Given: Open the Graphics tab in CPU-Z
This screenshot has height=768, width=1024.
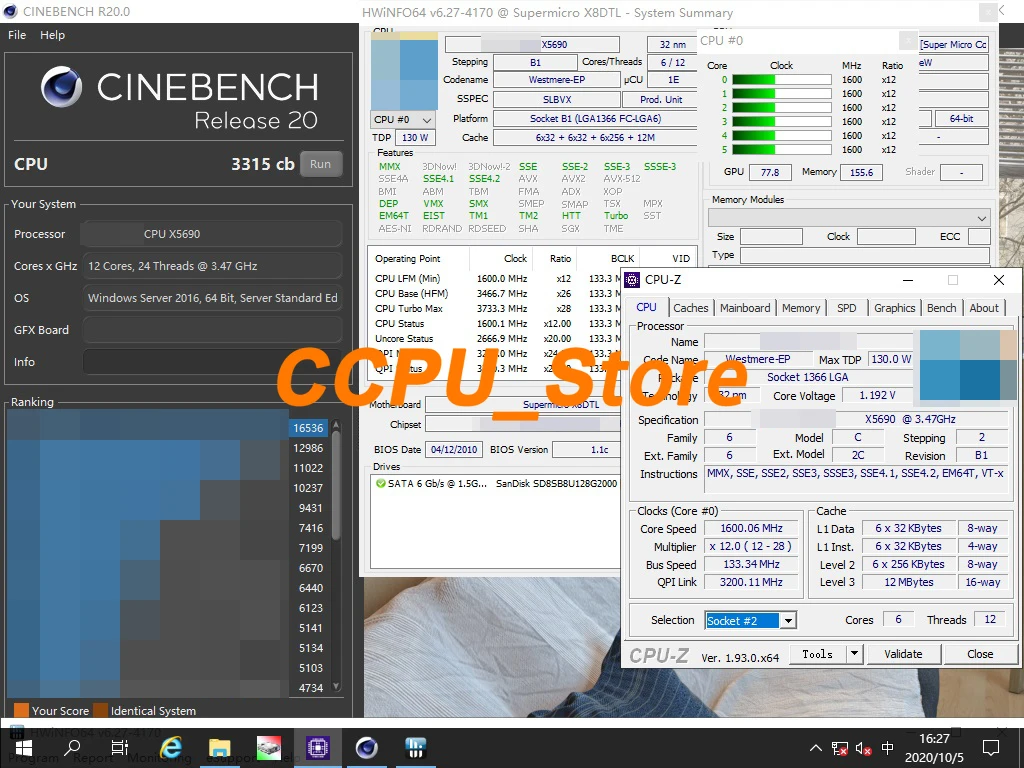Looking at the screenshot, I should [x=895, y=308].
